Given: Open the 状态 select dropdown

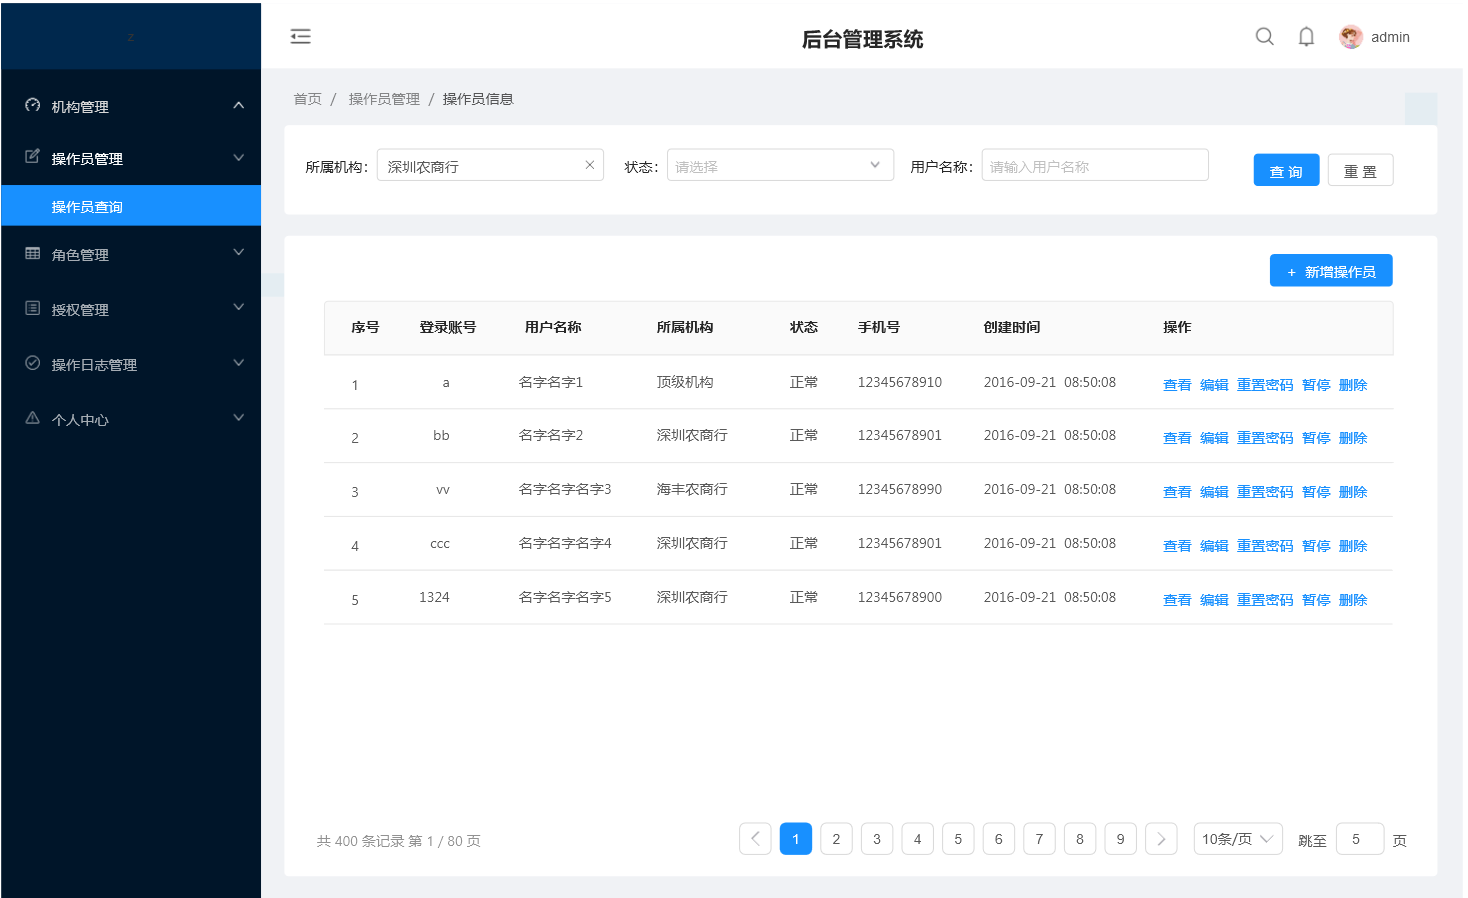Looking at the screenshot, I should tap(780, 165).
